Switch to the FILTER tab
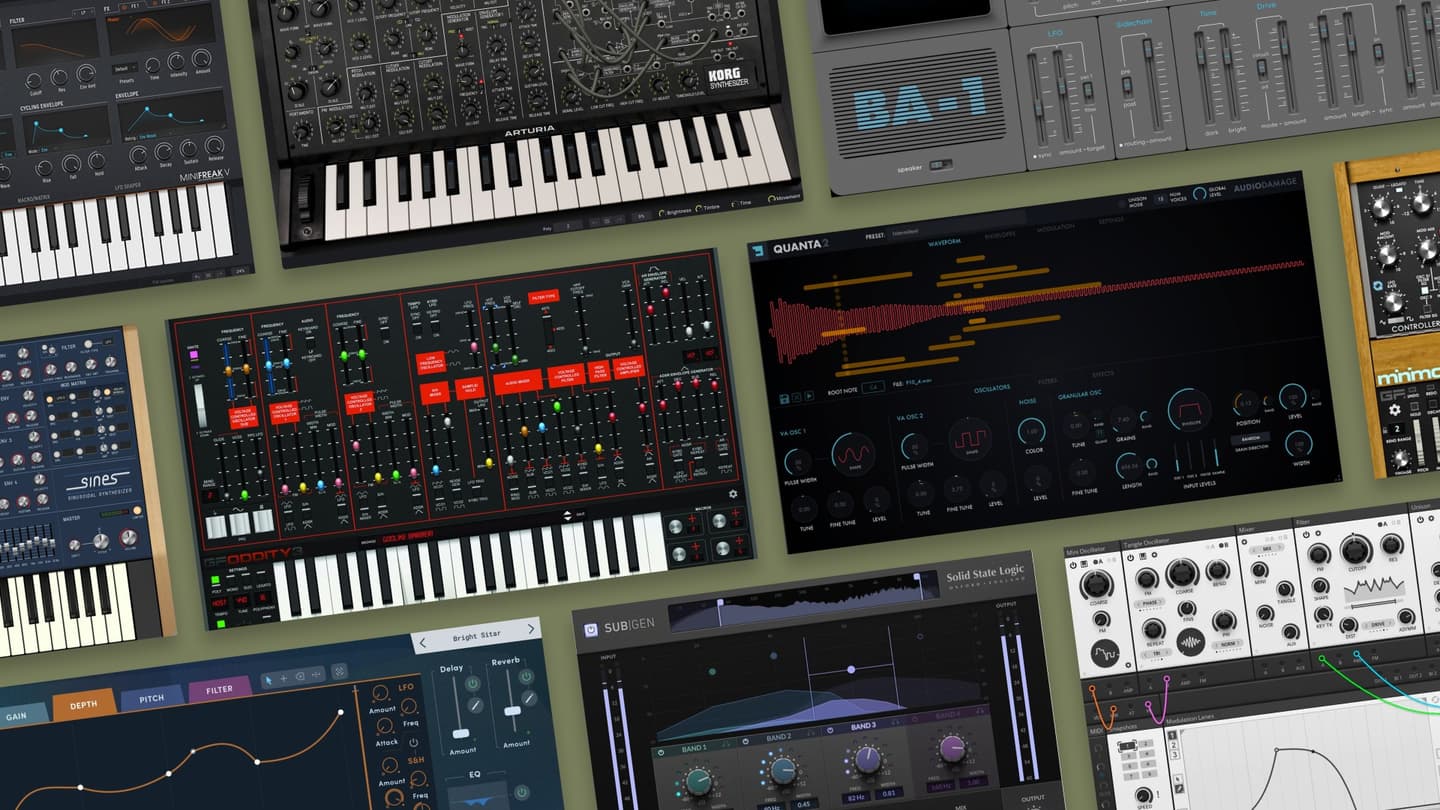The height and width of the screenshot is (810, 1440). pos(219,690)
